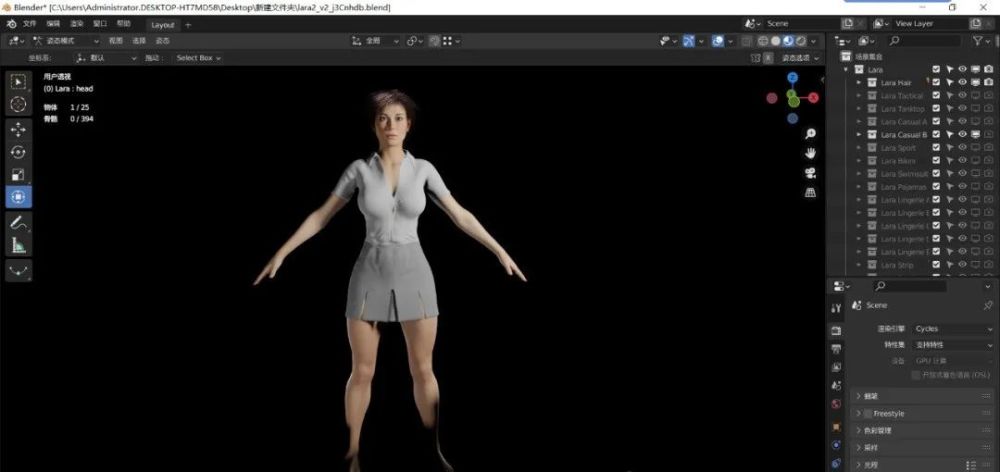Hide Lara Hair using its eye icon
This screenshot has height=472, width=1000.
tap(962, 82)
